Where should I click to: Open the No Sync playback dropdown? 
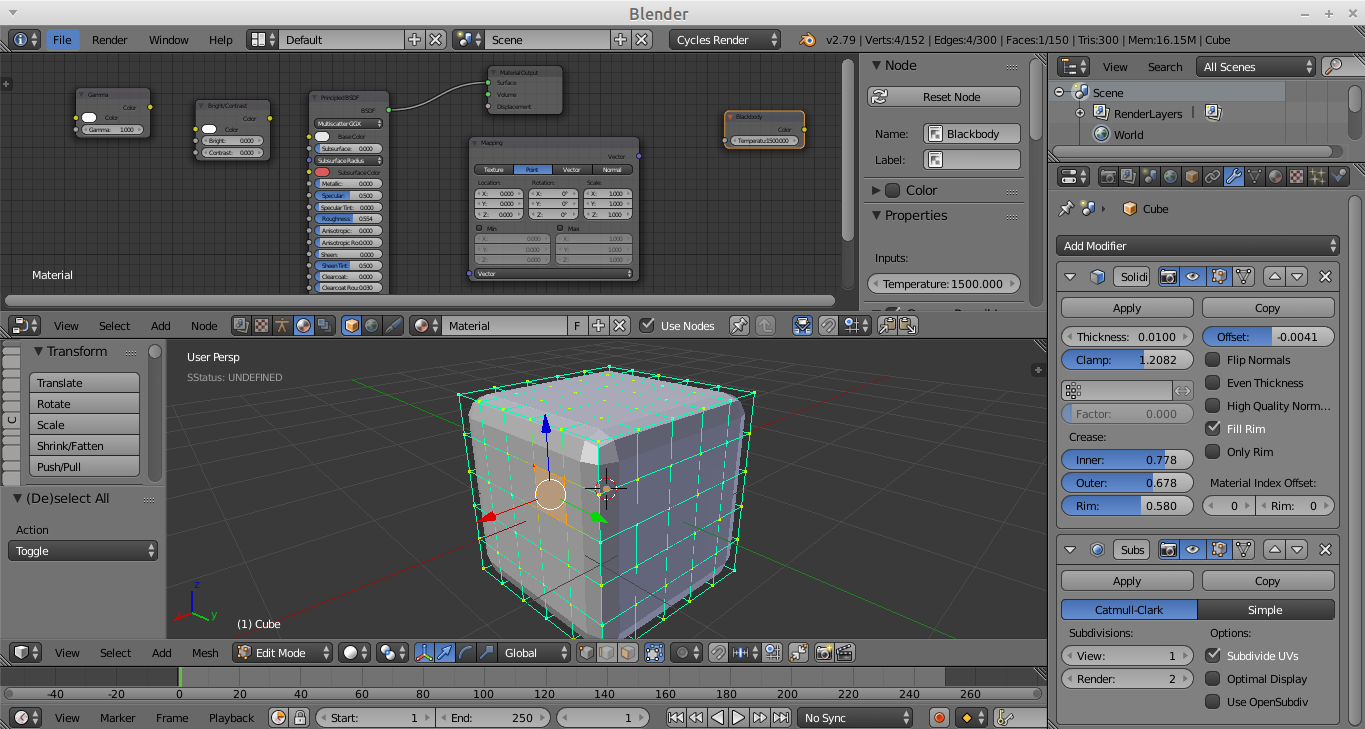[856, 718]
